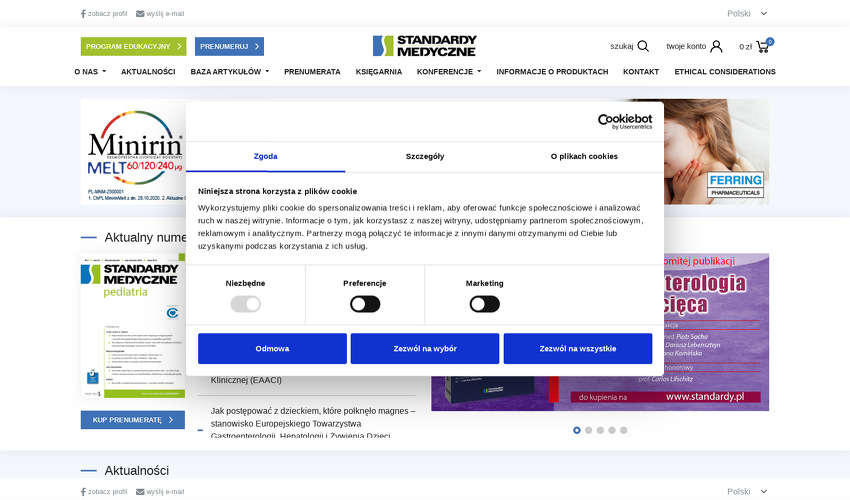Click the Cookiebot logo
Screen dimensions: 850x500
624,121
